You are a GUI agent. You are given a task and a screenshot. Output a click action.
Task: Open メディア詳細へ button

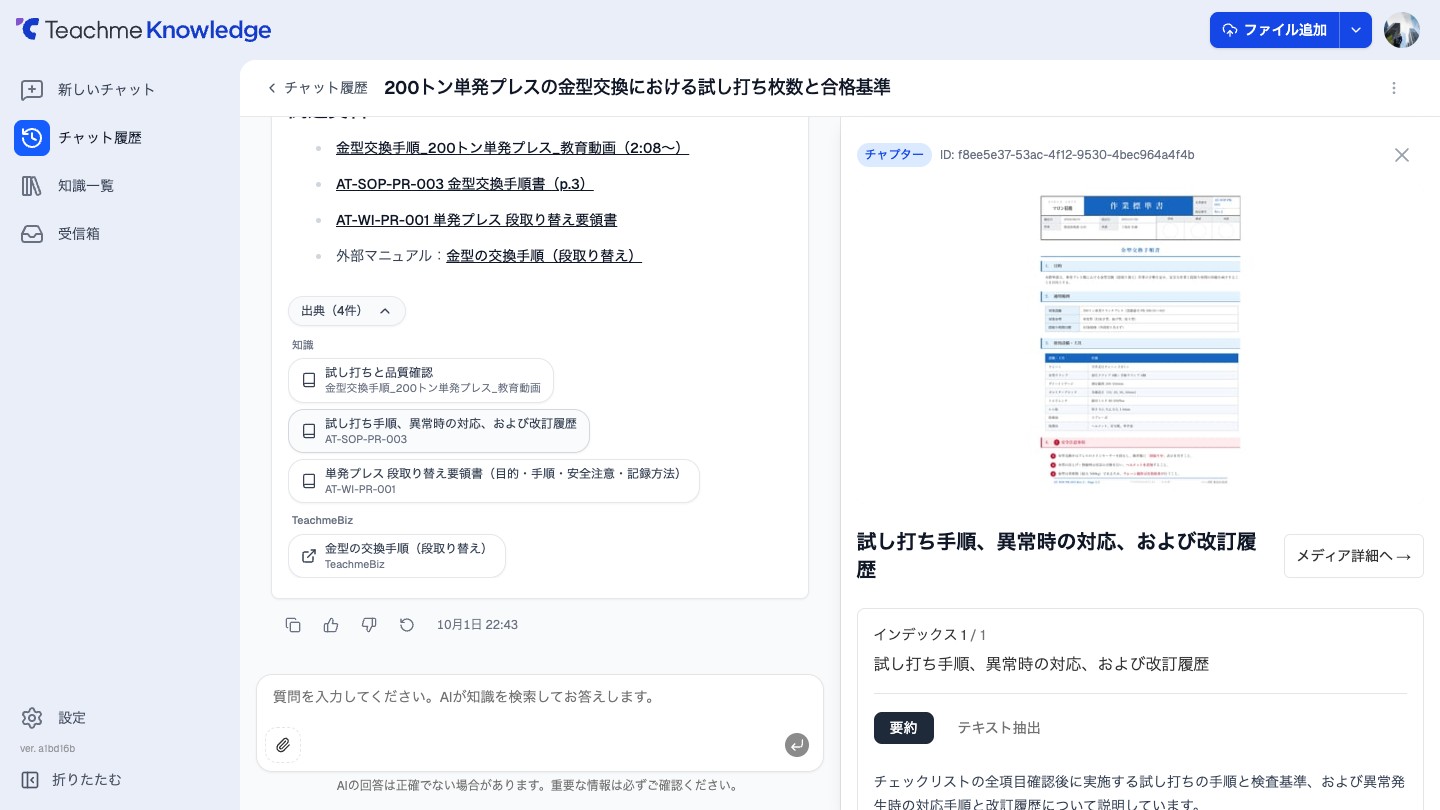pyautogui.click(x=1354, y=556)
